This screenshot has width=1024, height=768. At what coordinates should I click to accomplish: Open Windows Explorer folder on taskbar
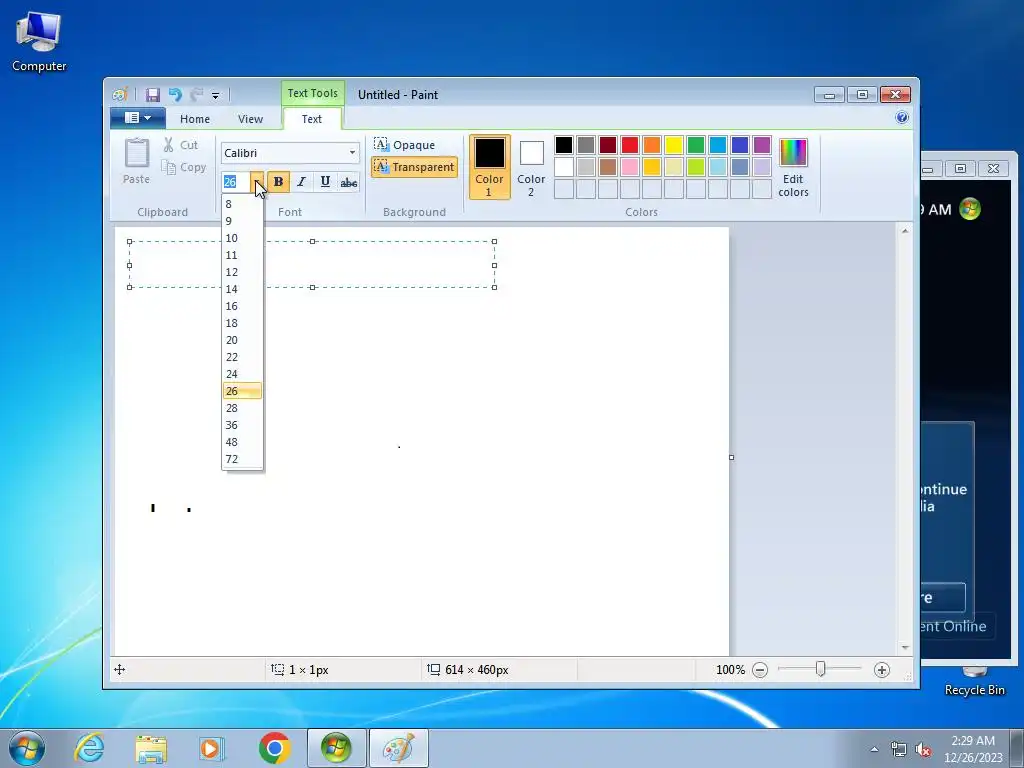click(x=151, y=748)
